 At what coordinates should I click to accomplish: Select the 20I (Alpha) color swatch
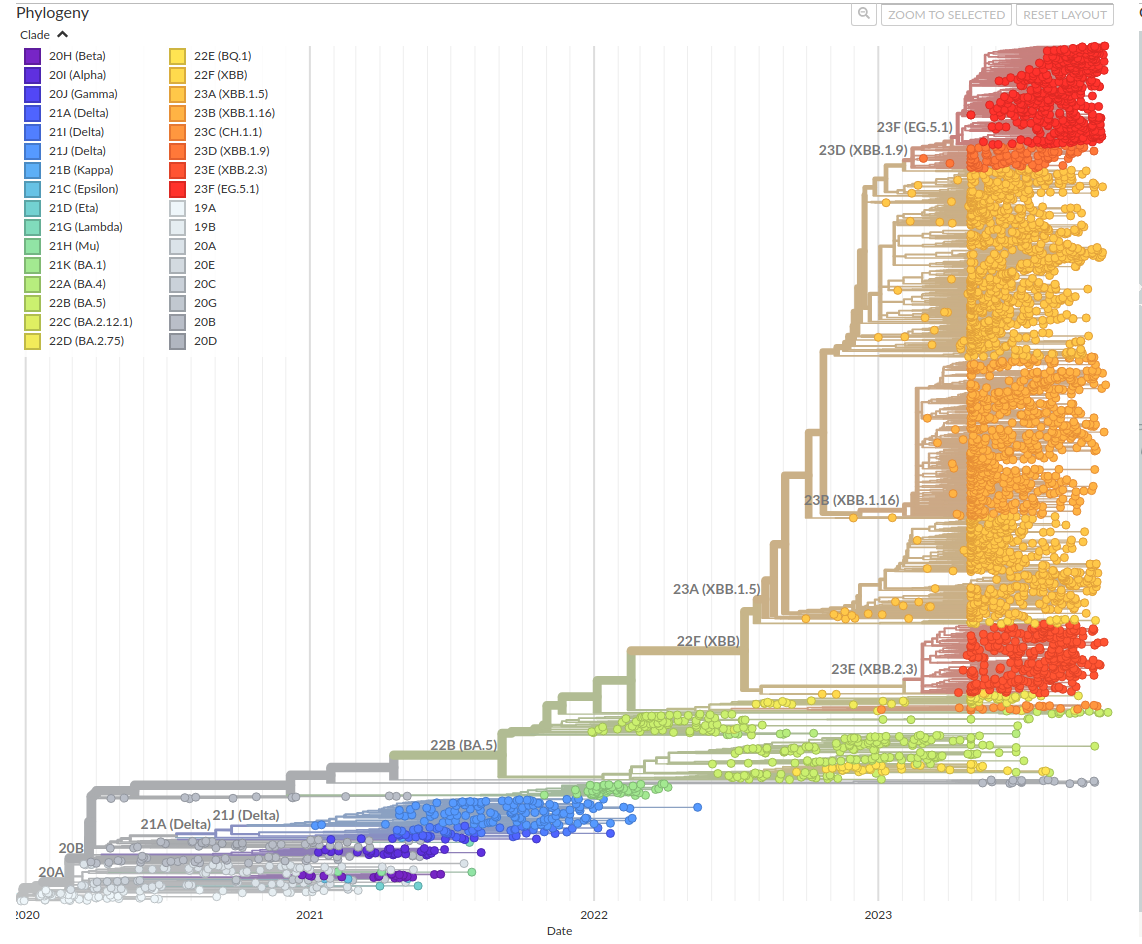coord(32,75)
